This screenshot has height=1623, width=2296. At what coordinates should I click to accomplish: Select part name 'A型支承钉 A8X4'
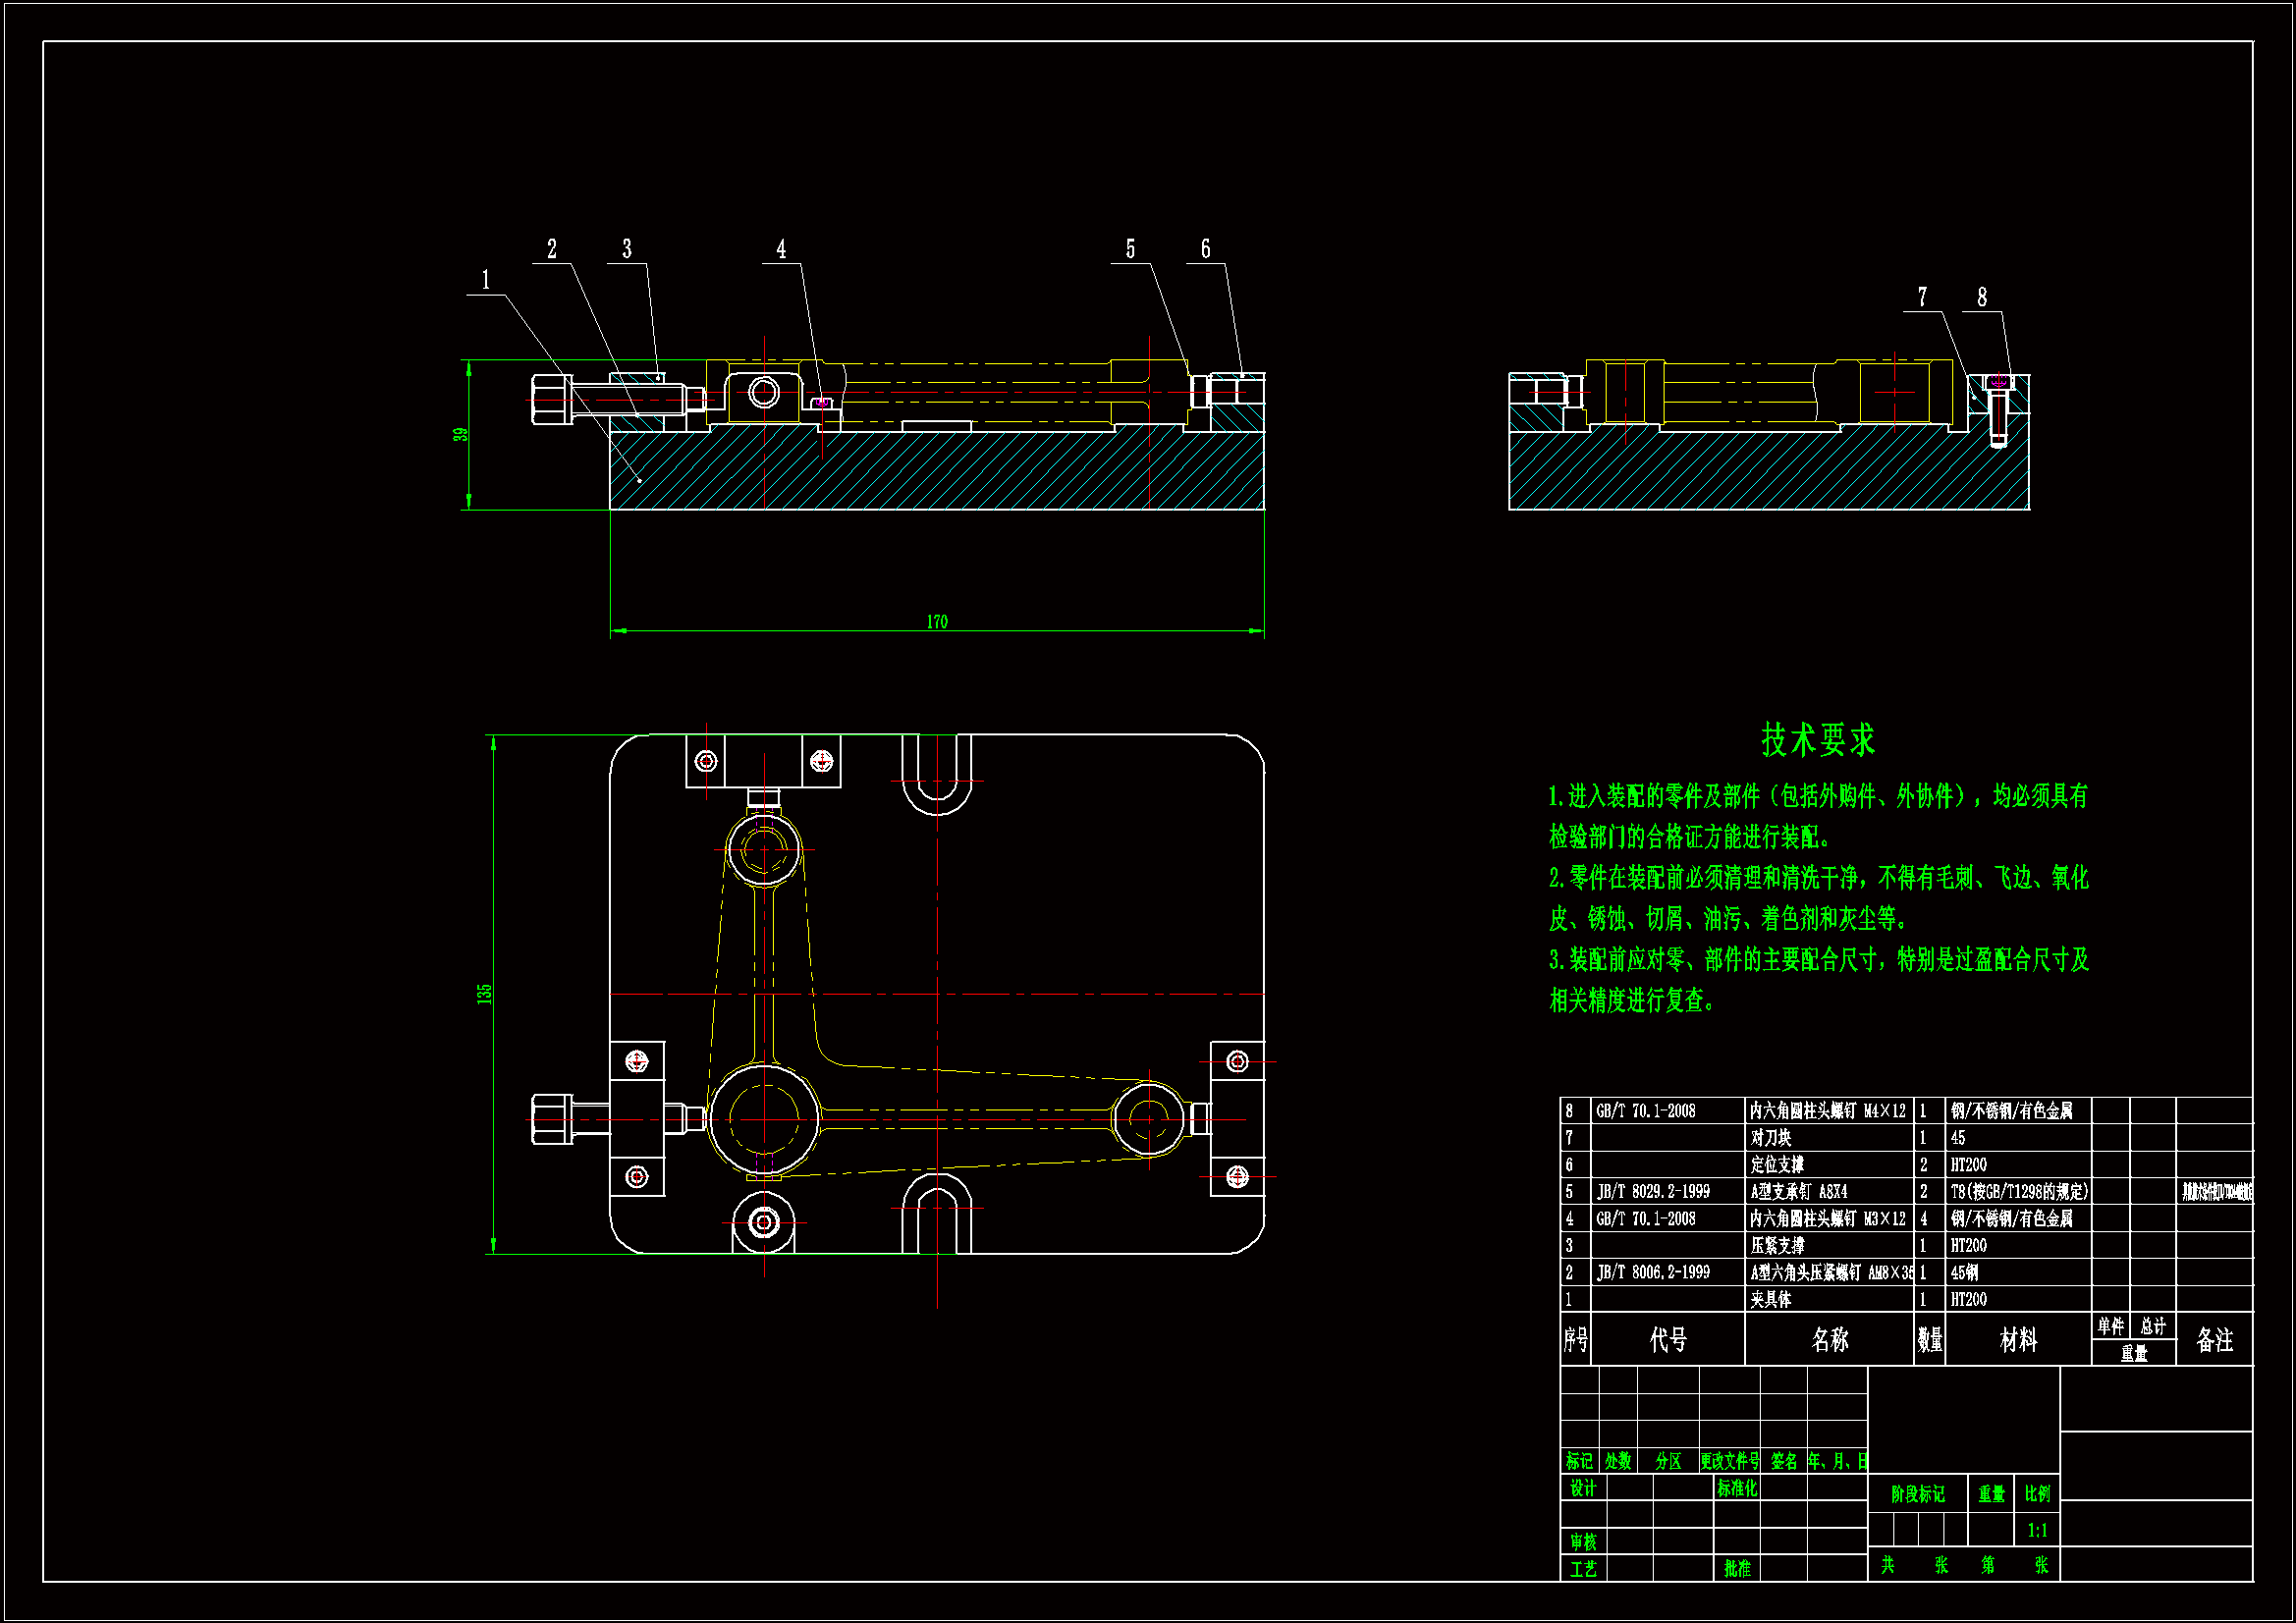pos(1799,1192)
